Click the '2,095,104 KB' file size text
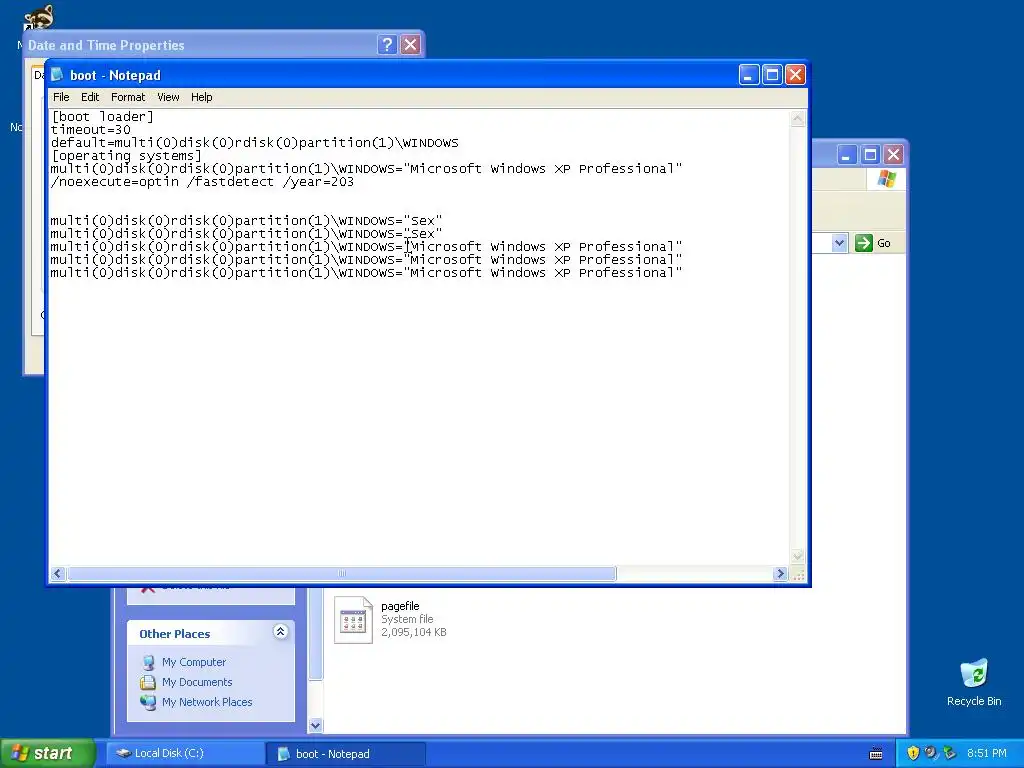The width and height of the screenshot is (1024, 768). coord(413,632)
